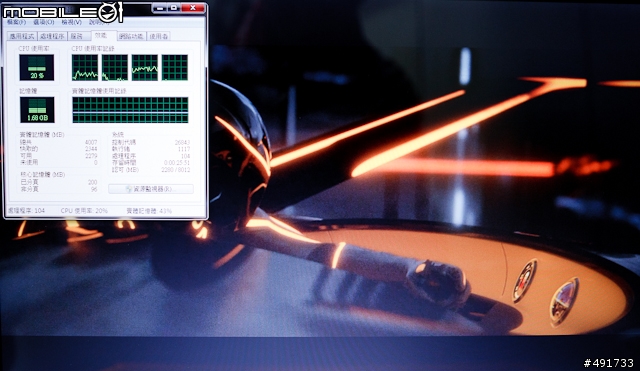640x371 pixels.
Task: Minimize the Task Manager window
Action: point(160,8)
